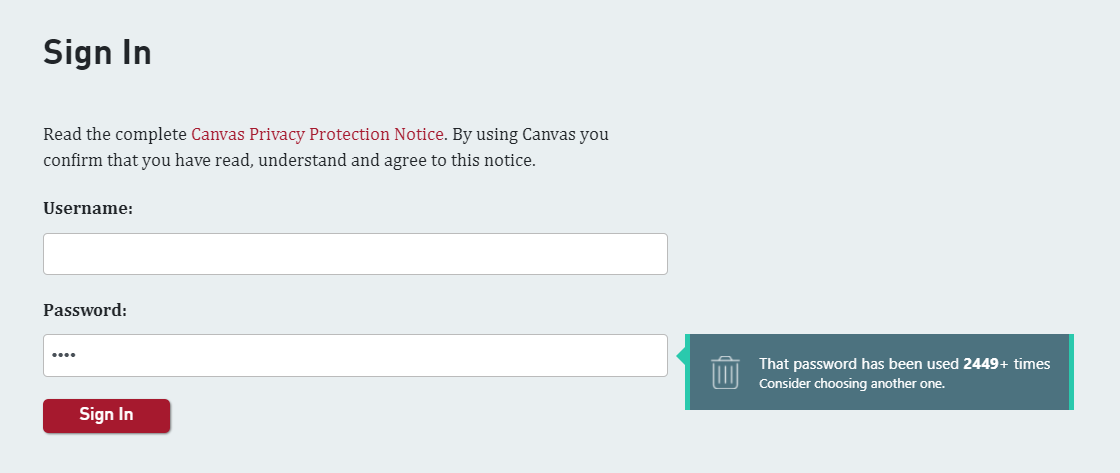This screenshot has height=473, width=1120.
Task: Click the red Sign In button
Action: [106, 415]
